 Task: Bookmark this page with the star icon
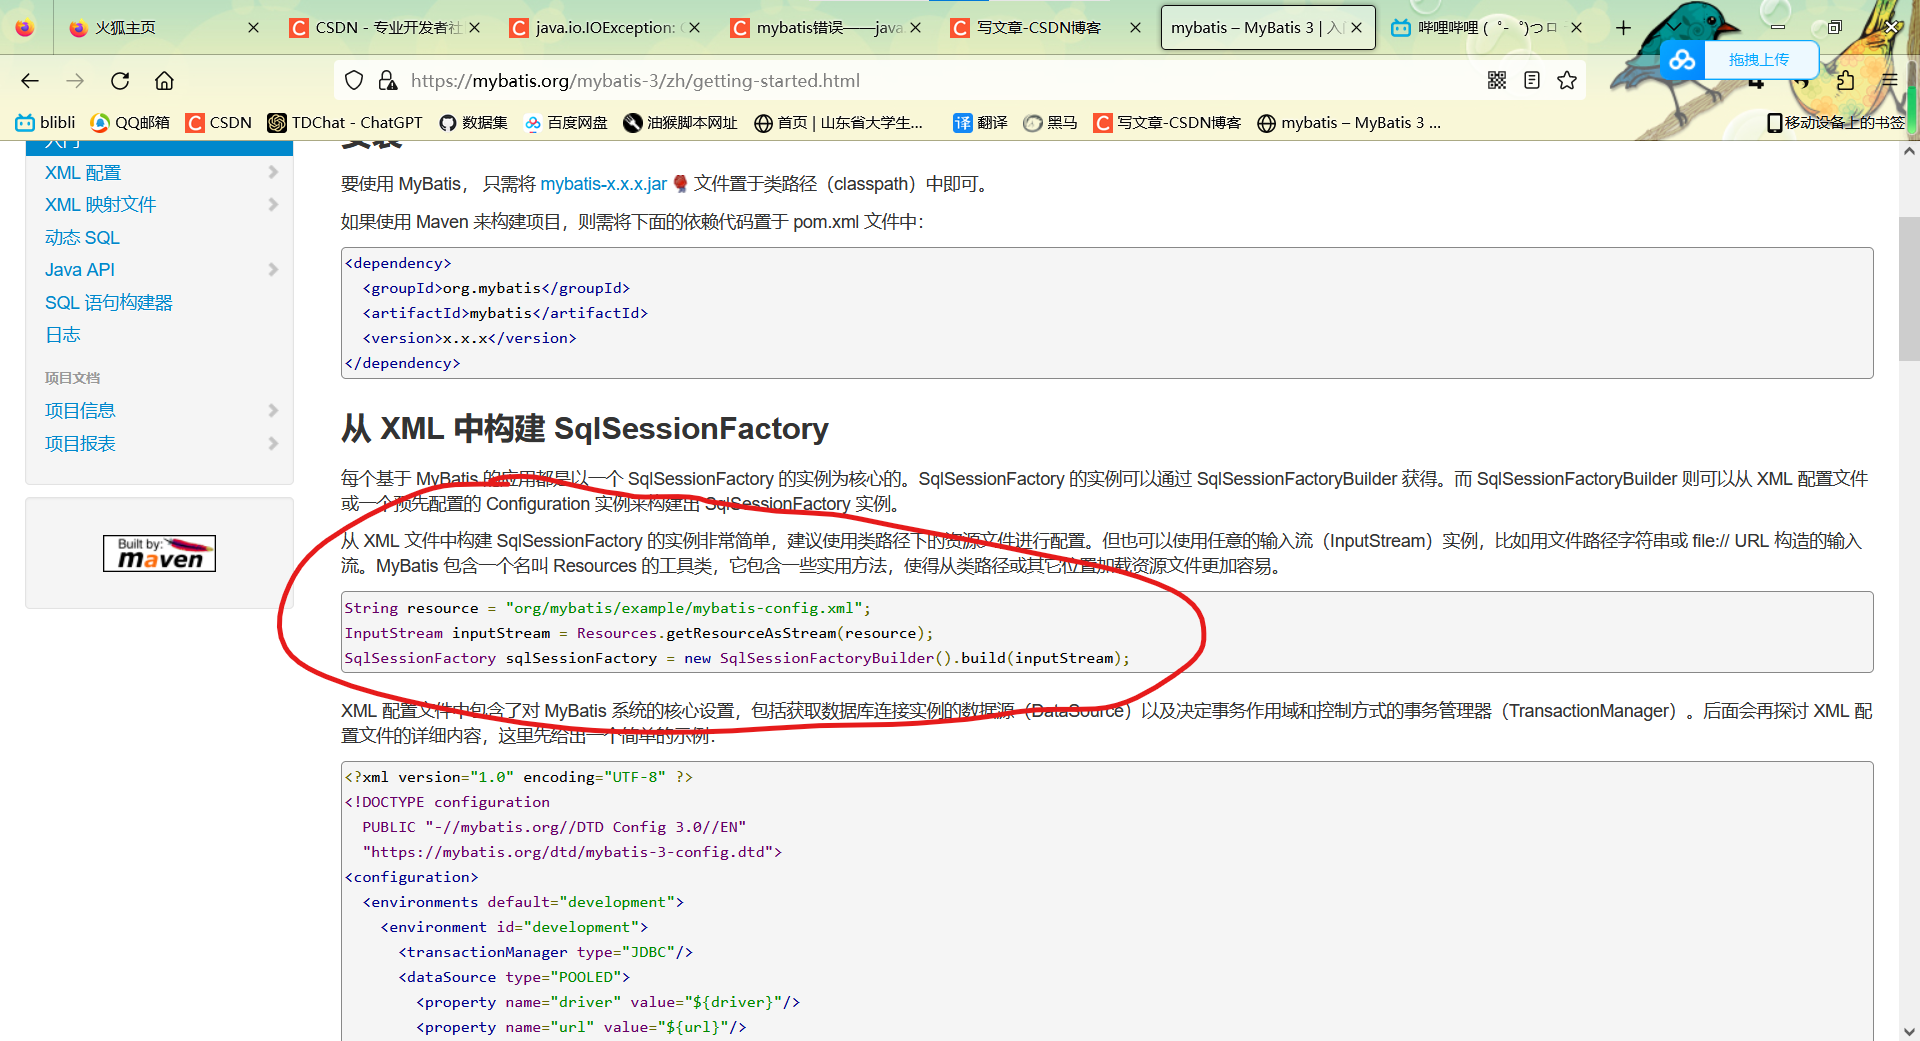point(1567,81)
